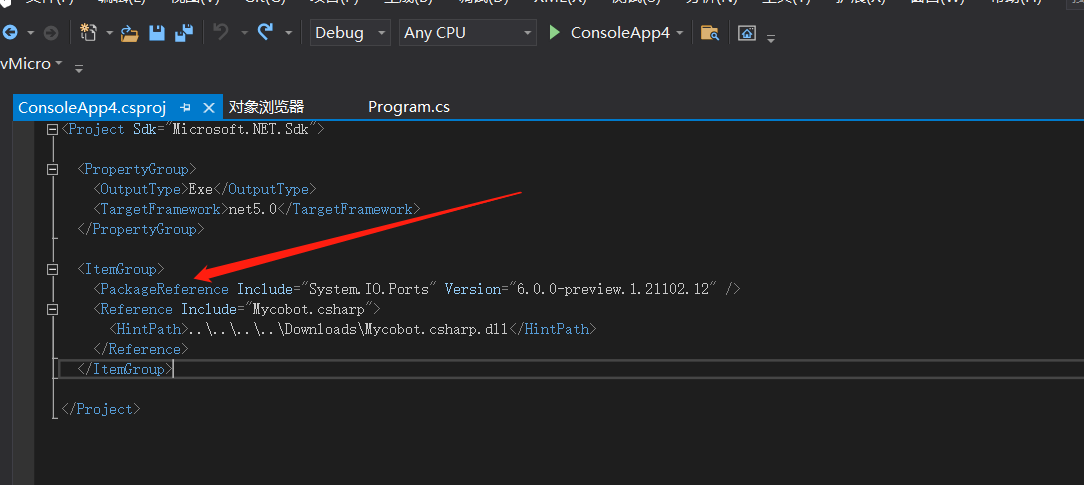Click the net5.0 target framework value
The height and width of the screenshot is (485, 1084).
252,209
